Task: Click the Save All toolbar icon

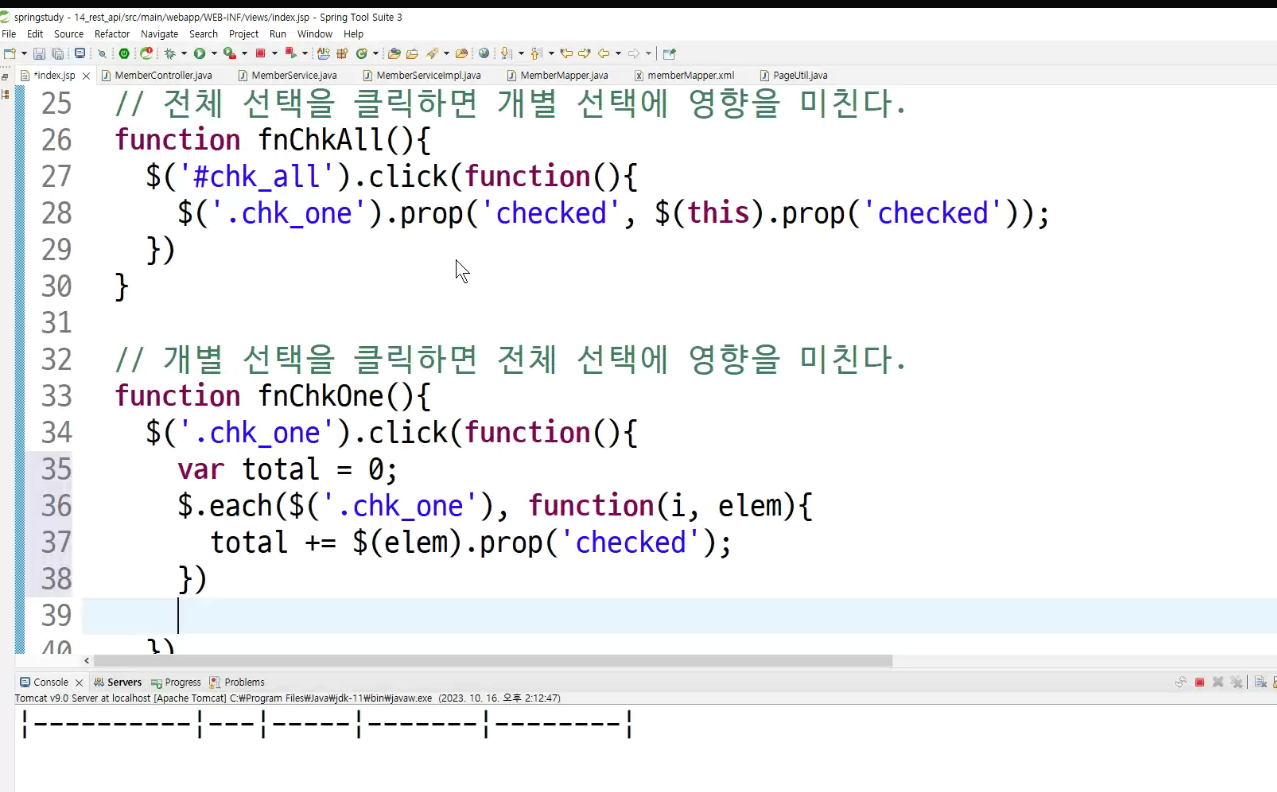Action: (58, 53)
